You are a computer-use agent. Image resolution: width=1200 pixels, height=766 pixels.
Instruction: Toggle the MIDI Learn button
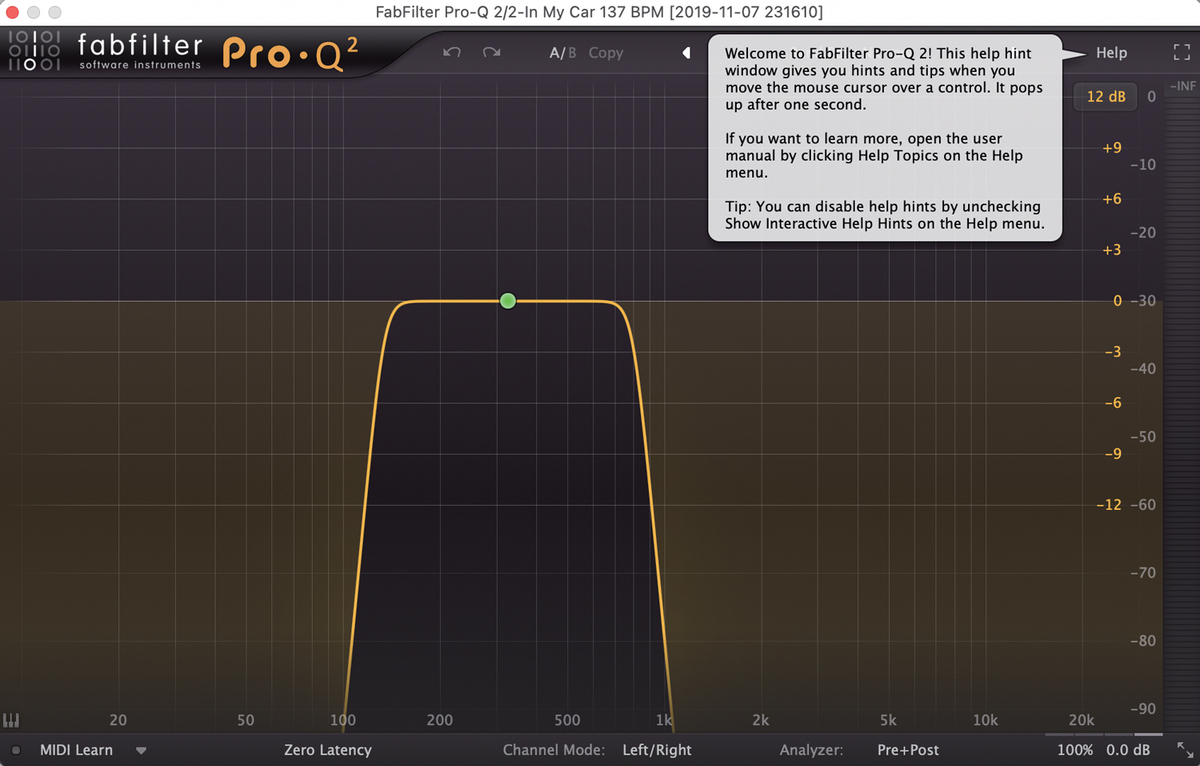click(76, 750)
